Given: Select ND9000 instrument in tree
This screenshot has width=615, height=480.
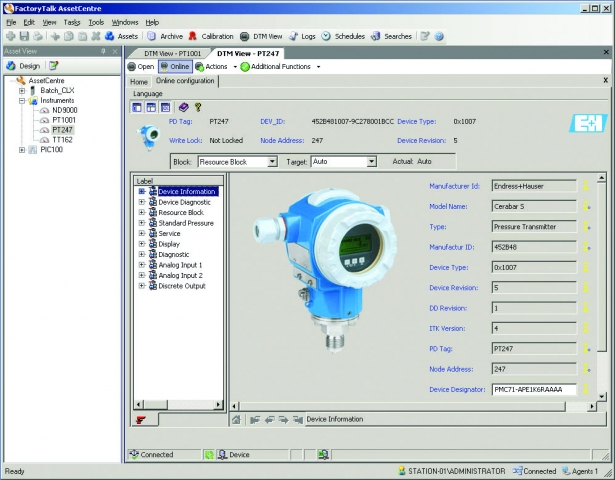Looking at the screenshot, I should pyautogui.click(x=65, y=110).
